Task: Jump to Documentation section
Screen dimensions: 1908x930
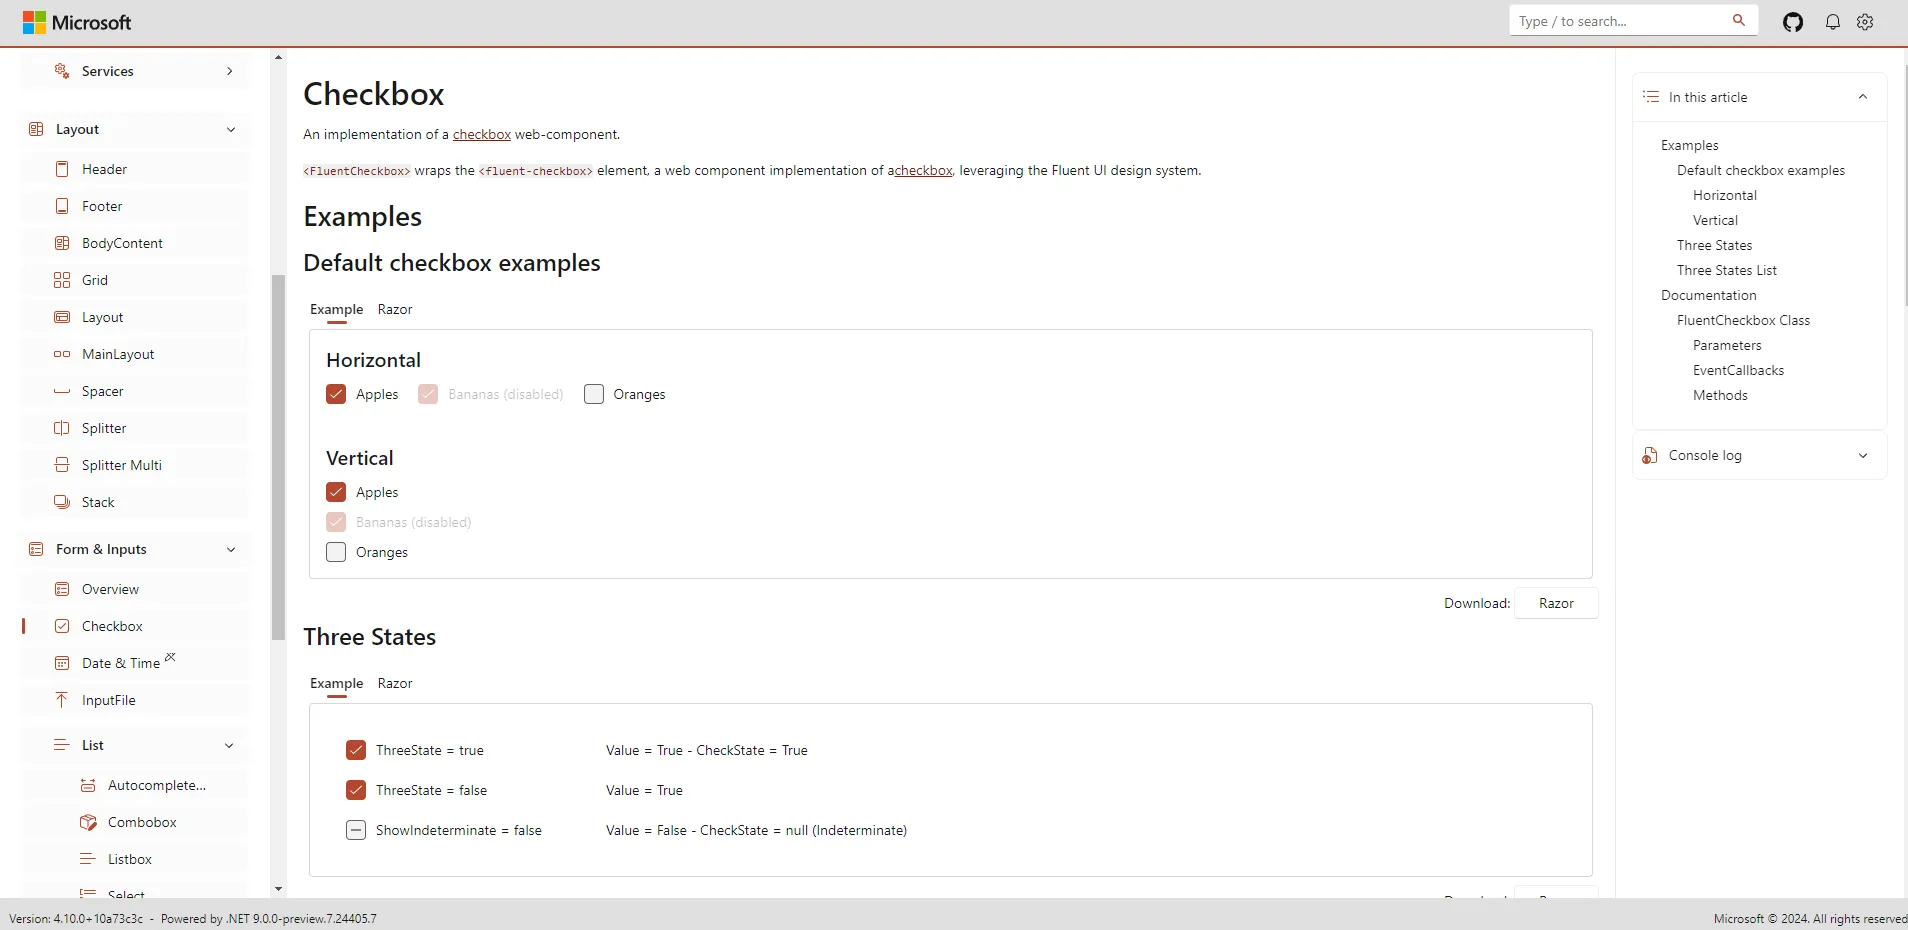Action: pyautogui.click(x=1708, y=295)
